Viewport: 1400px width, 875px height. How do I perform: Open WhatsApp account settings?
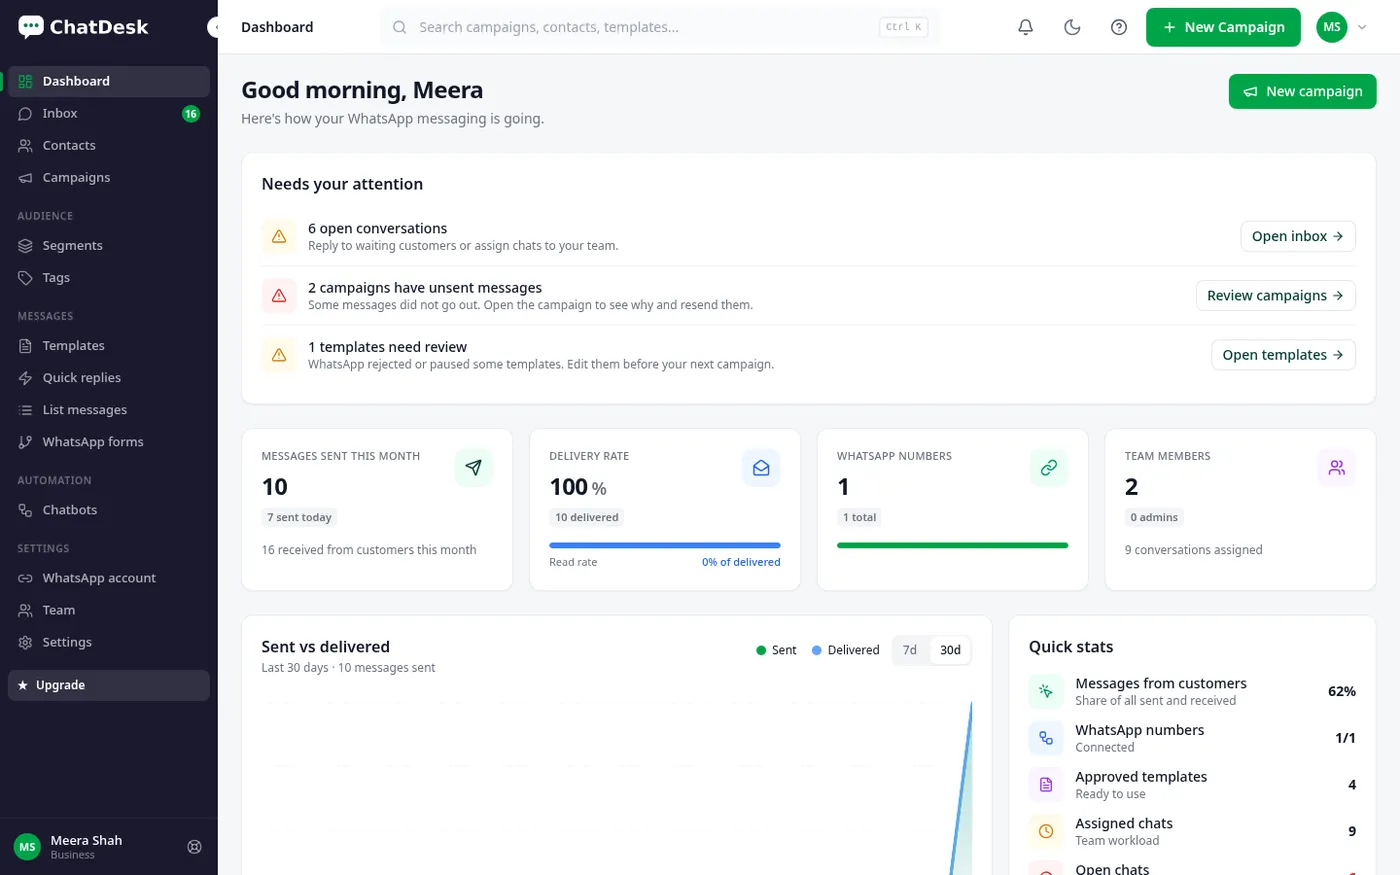pyautogui.click(x=109, y=578)
